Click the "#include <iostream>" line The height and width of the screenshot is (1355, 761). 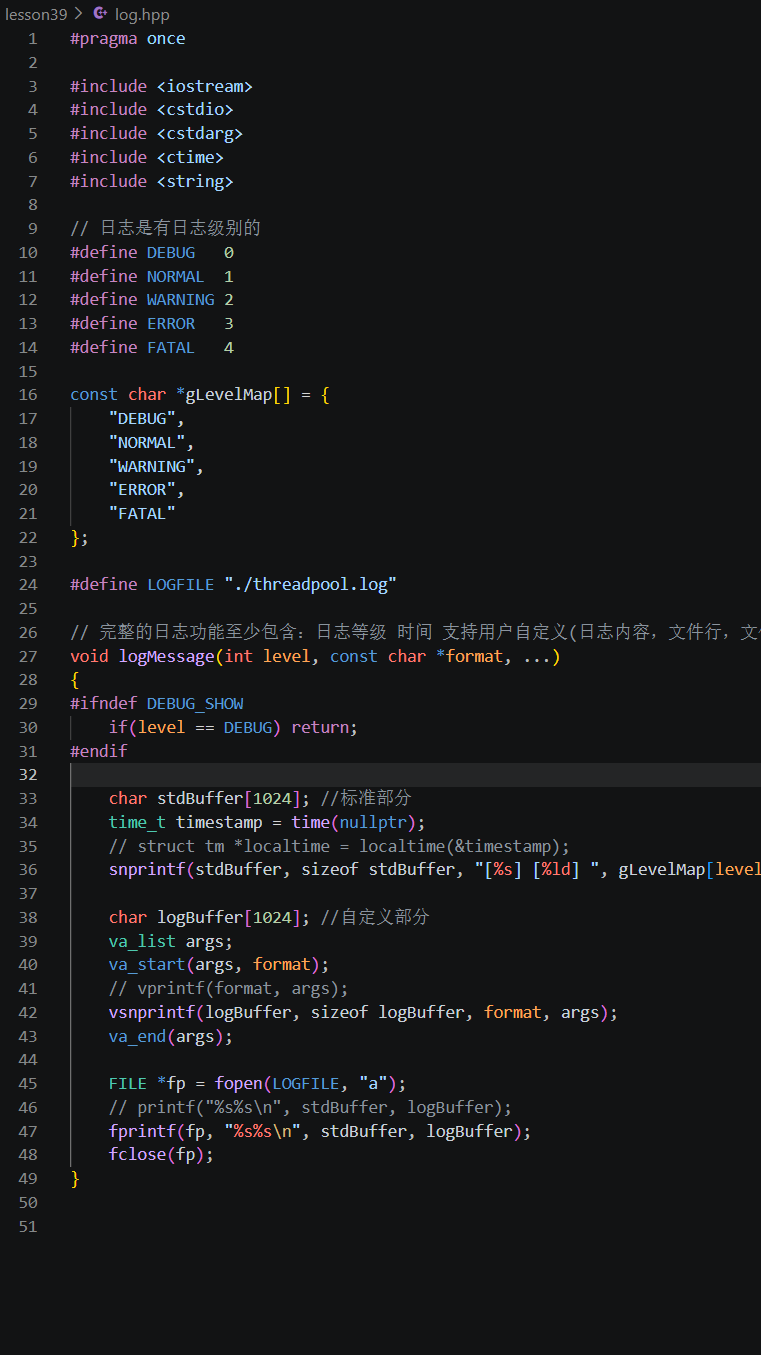tap(161, 86)
